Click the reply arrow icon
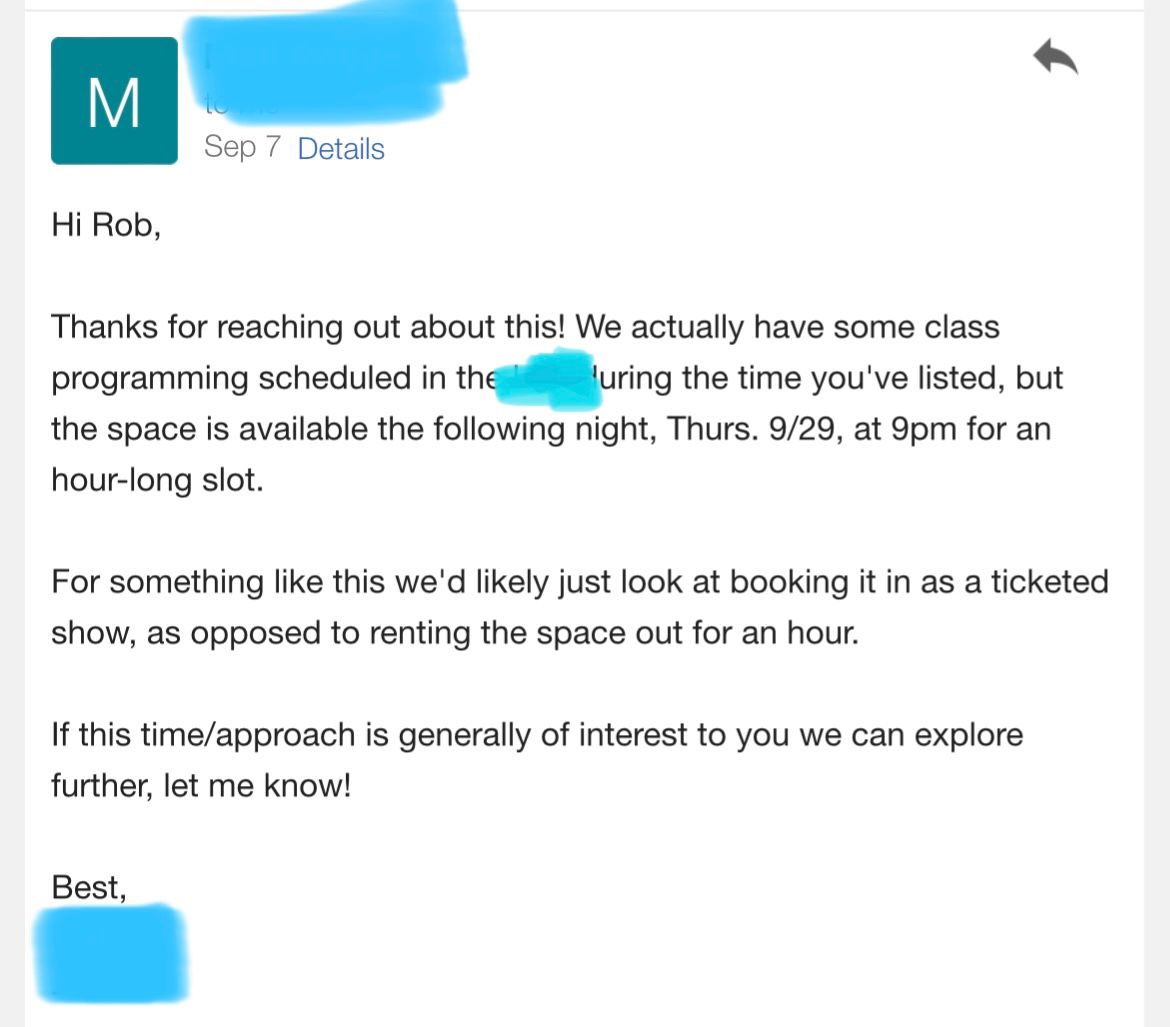 click(x=1055, y=58)
